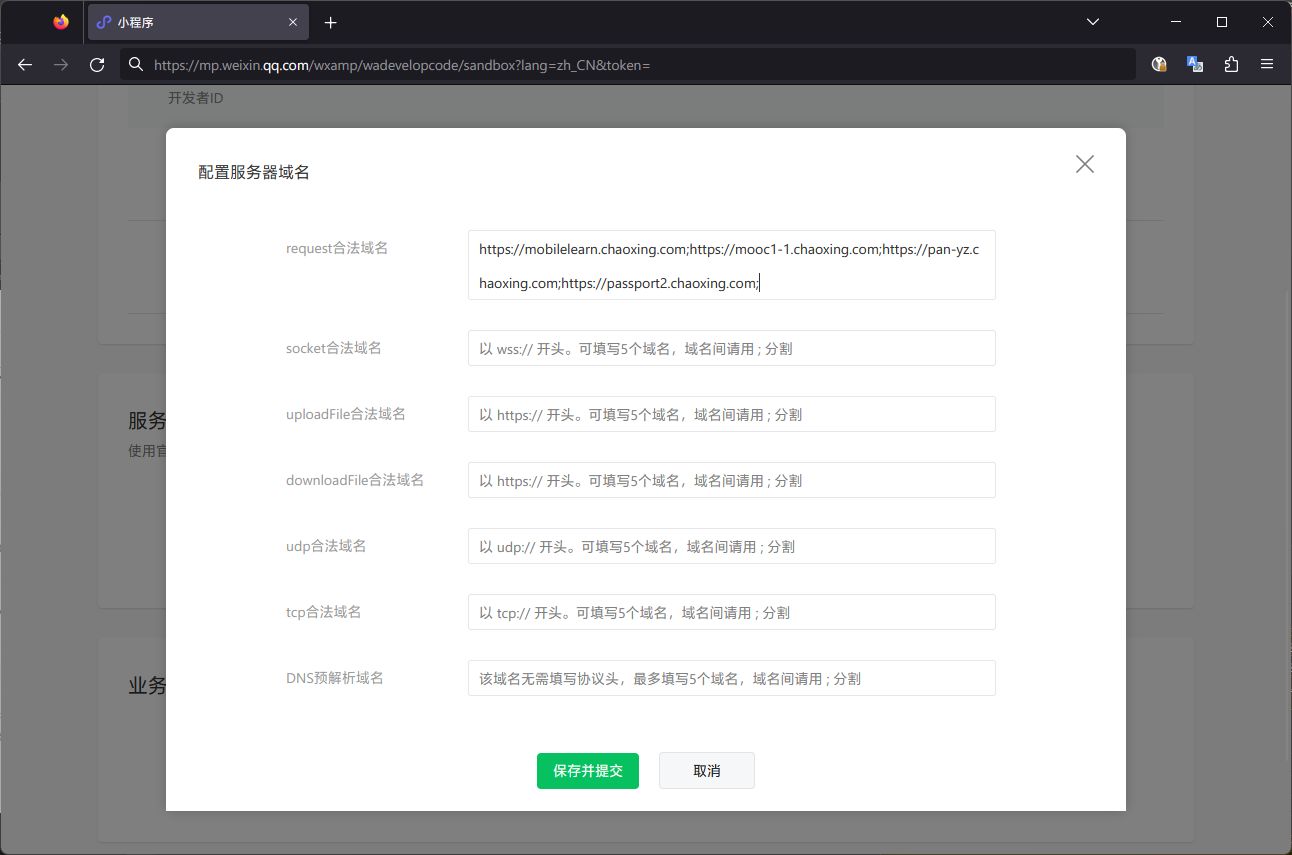Click the Firefox logo icon
Image resolution: width=1292 pixels, height=855 pixels.
[x=61, y=22]
